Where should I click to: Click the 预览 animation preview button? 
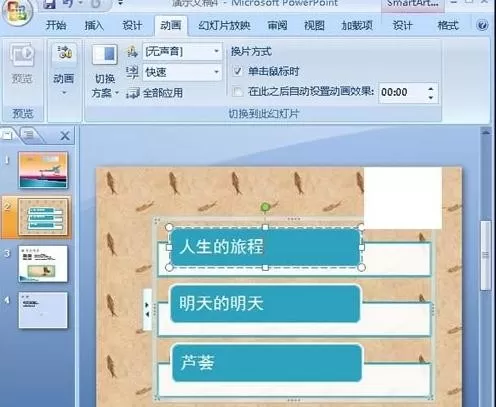click(22, 64)
